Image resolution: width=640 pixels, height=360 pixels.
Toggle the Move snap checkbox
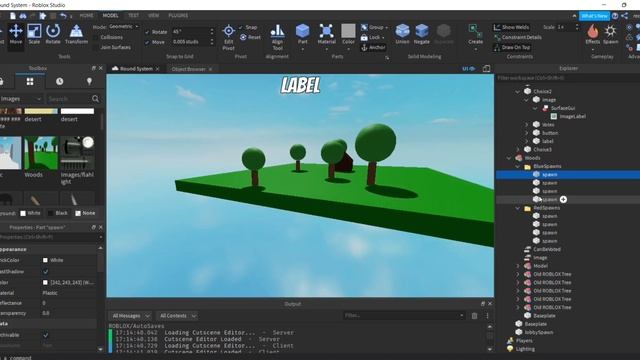147,42
